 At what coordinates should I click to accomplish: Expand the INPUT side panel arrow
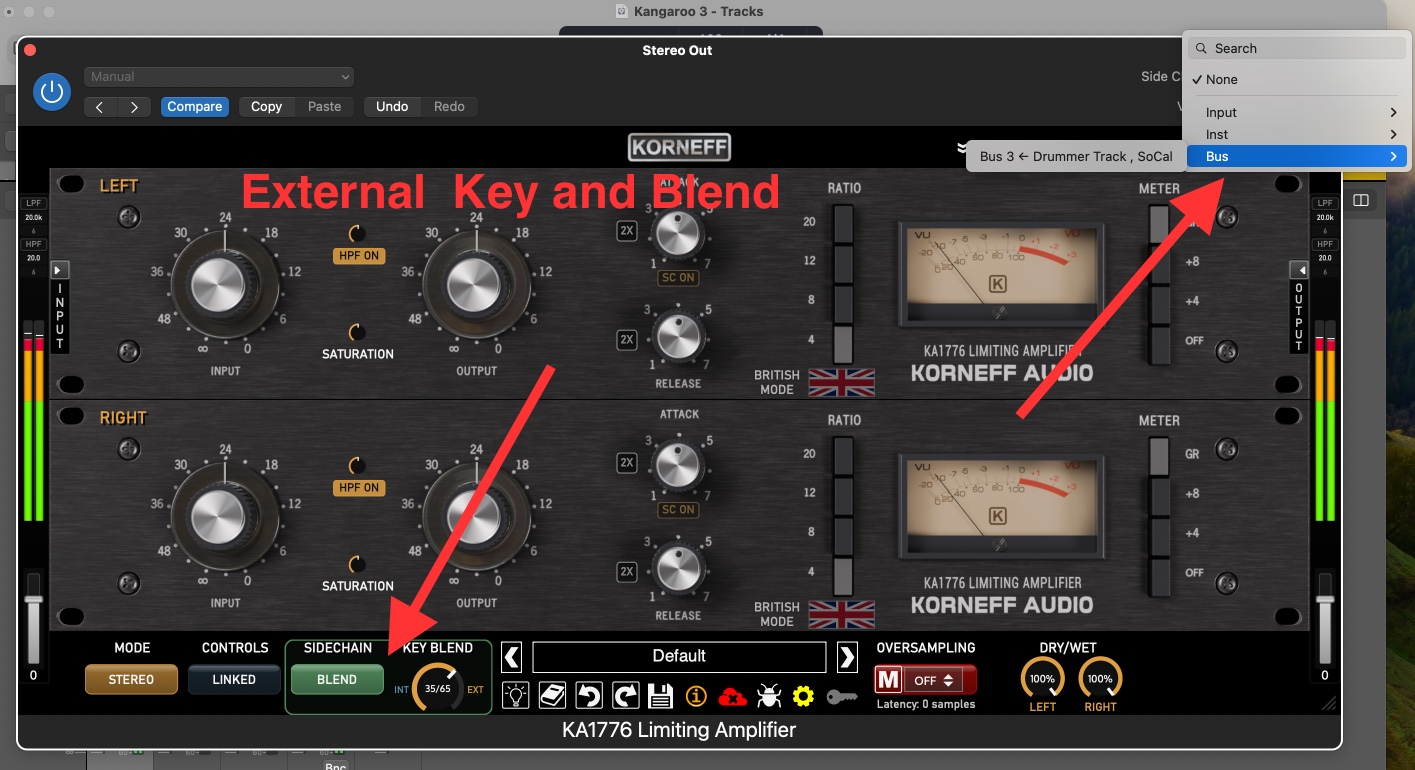point(59,270)
